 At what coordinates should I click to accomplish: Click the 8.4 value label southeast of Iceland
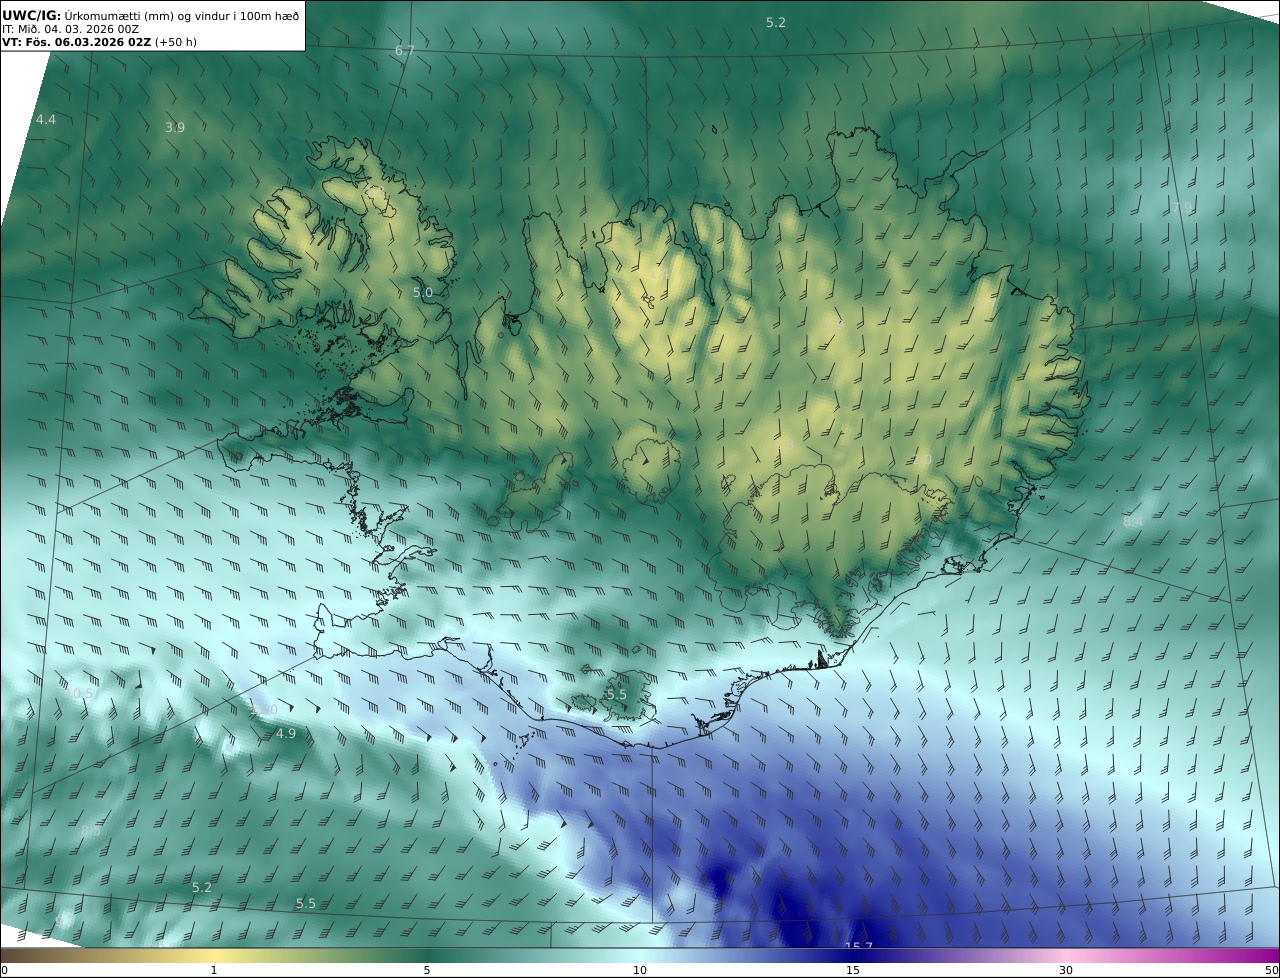click(1133, 521)
